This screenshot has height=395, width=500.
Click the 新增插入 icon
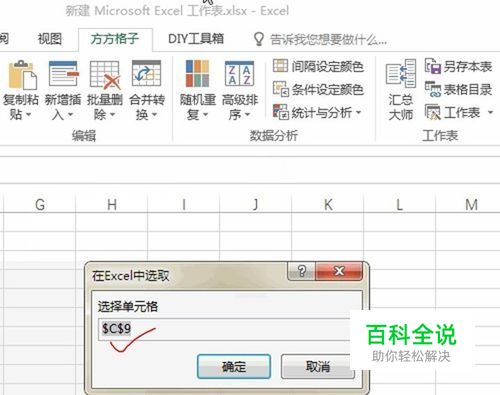[64, 74]
